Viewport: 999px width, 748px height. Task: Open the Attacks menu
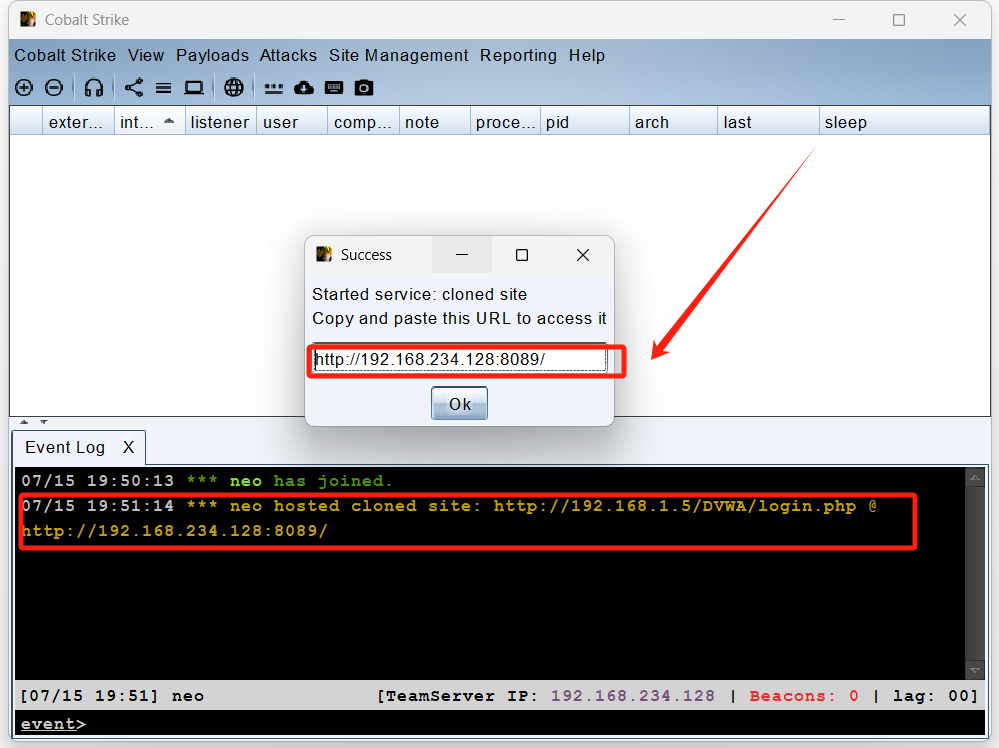(x=288, y=55)
